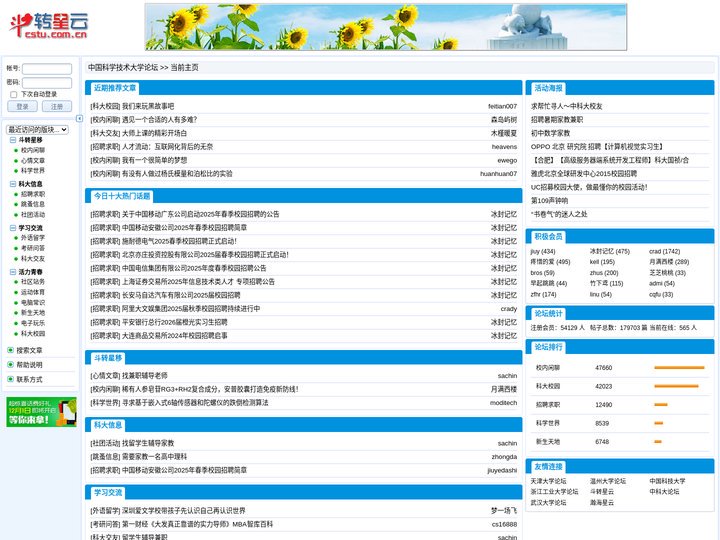Open 武汉大学论坛 friend link
Screen dimensions: 720x540
pos(548,503)
